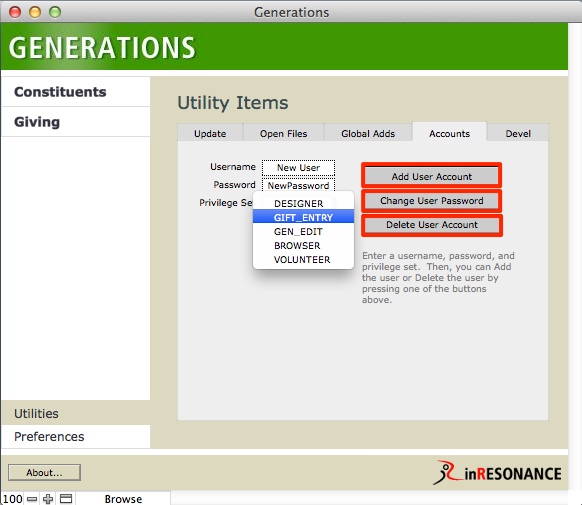582x505 pixels.
Task: Click the Username field with New User
Action: point(298,168)
